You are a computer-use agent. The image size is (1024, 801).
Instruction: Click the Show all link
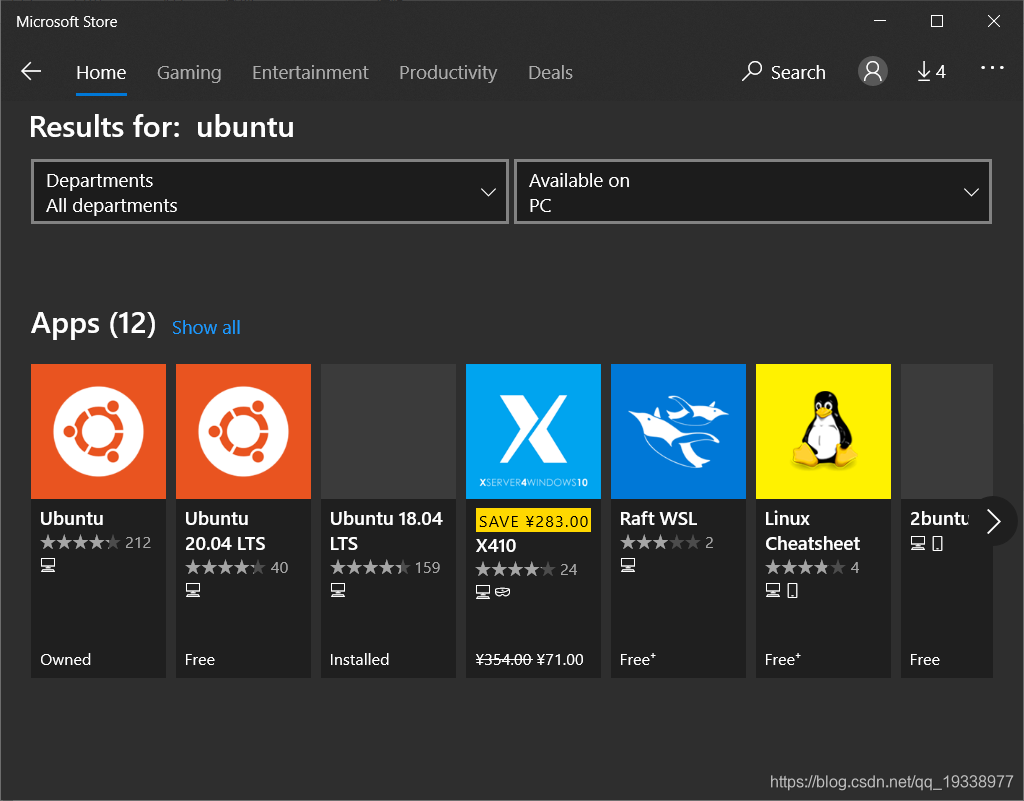[206, 327]
